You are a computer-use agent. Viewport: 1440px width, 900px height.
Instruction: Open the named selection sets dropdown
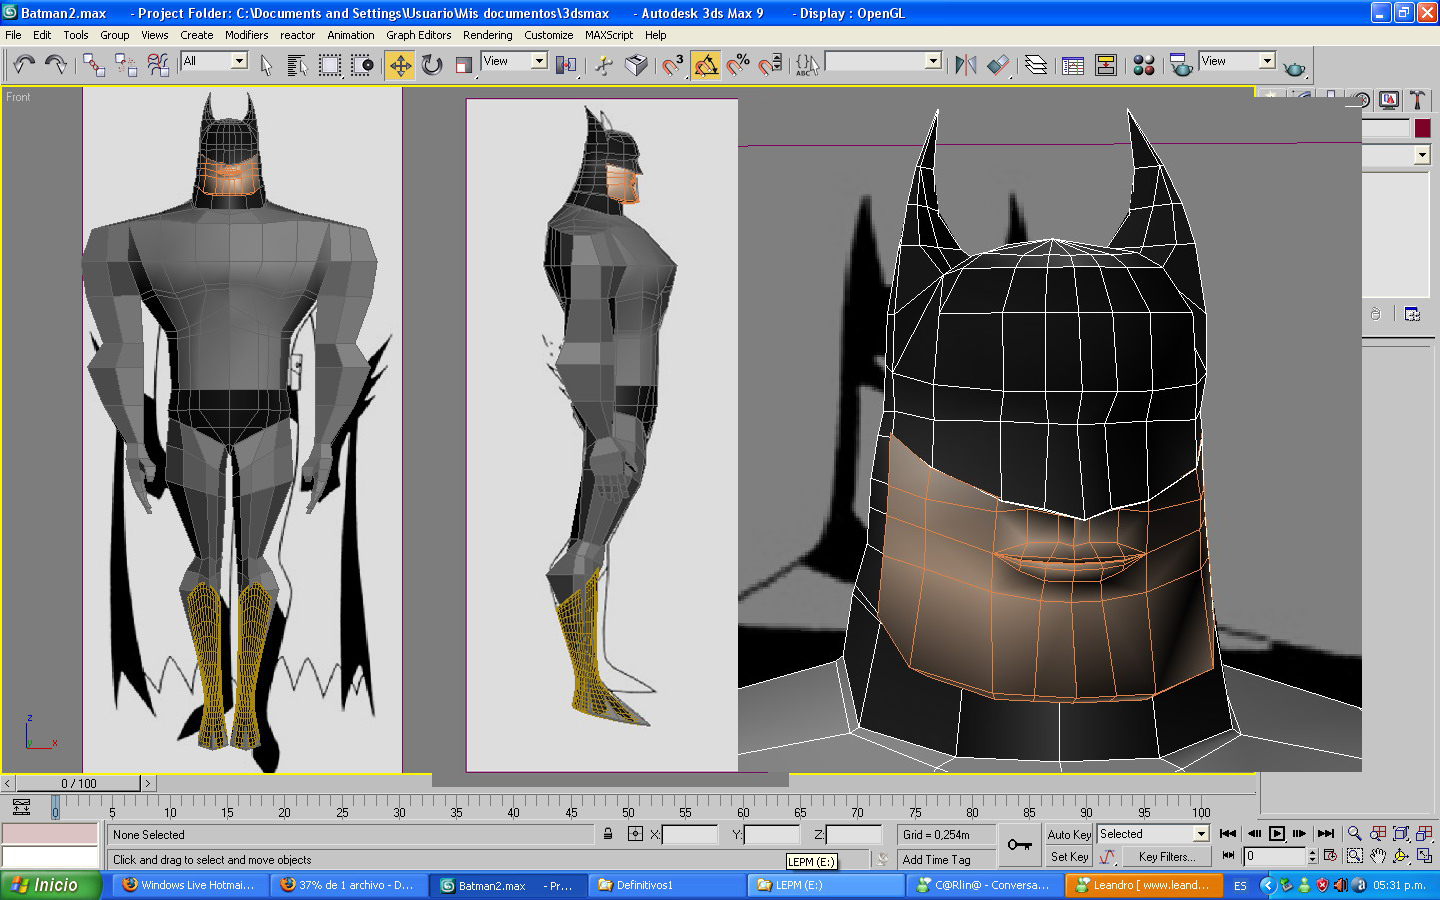pyautogui.click(x=933, y=61)
